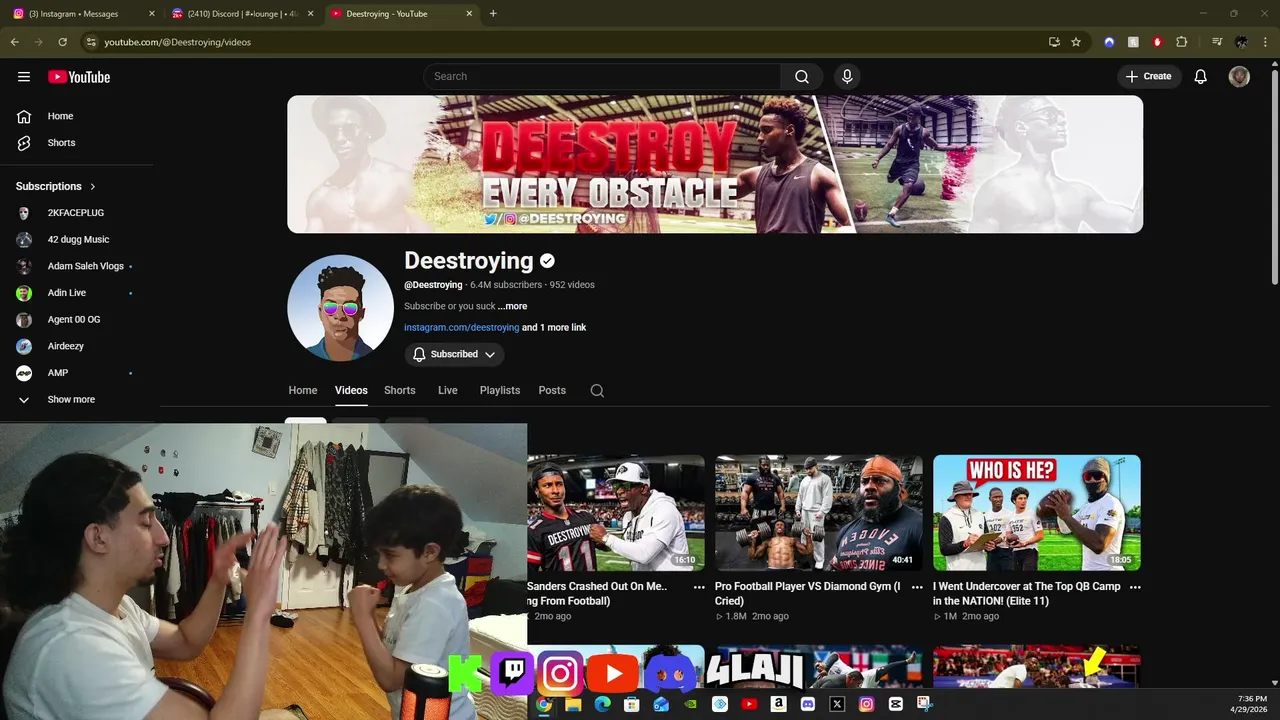Select the Videos tab
The width and height of the screenshot is (1280, 720).
click(351, 391)
